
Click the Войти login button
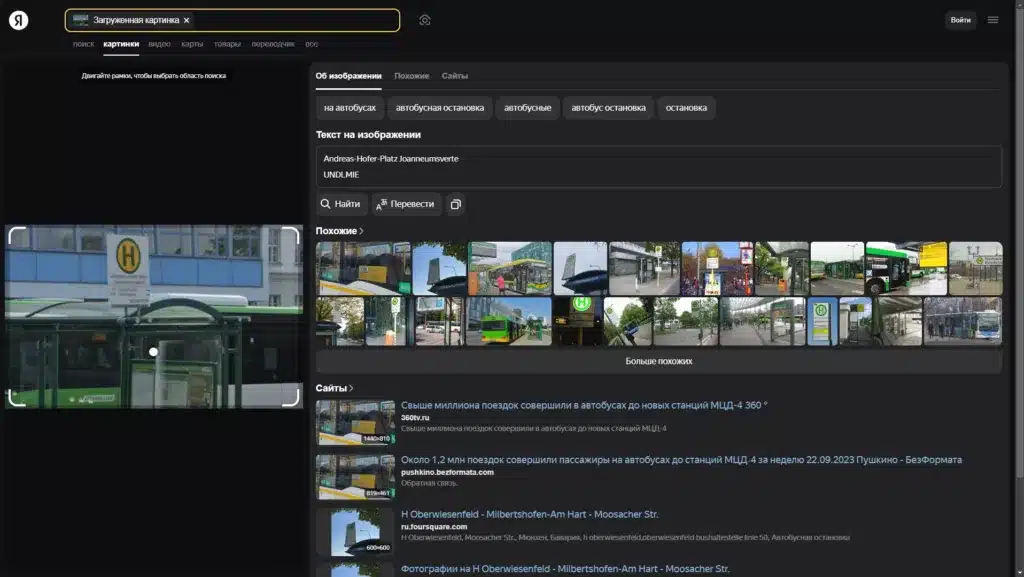[960, 20]
